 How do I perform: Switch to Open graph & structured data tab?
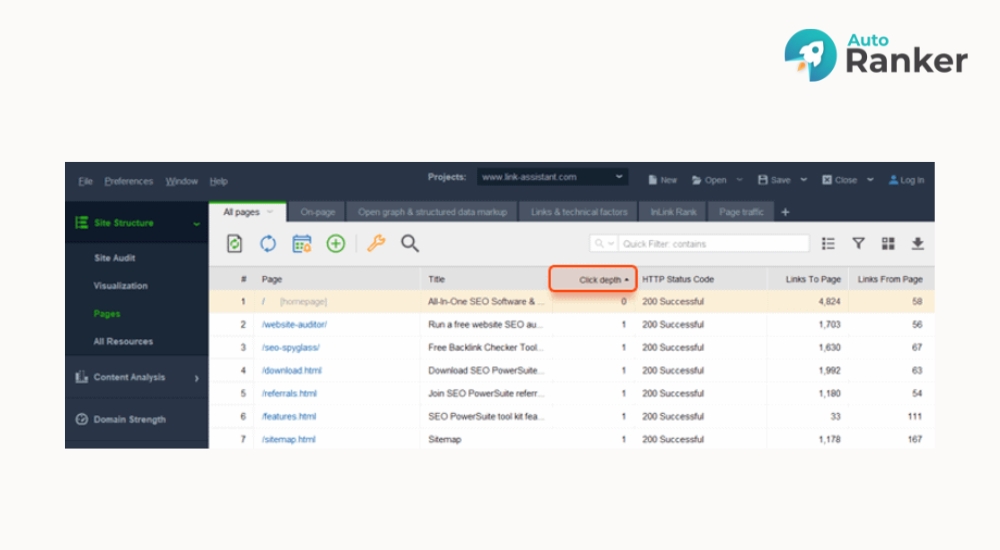coord(432,212)
